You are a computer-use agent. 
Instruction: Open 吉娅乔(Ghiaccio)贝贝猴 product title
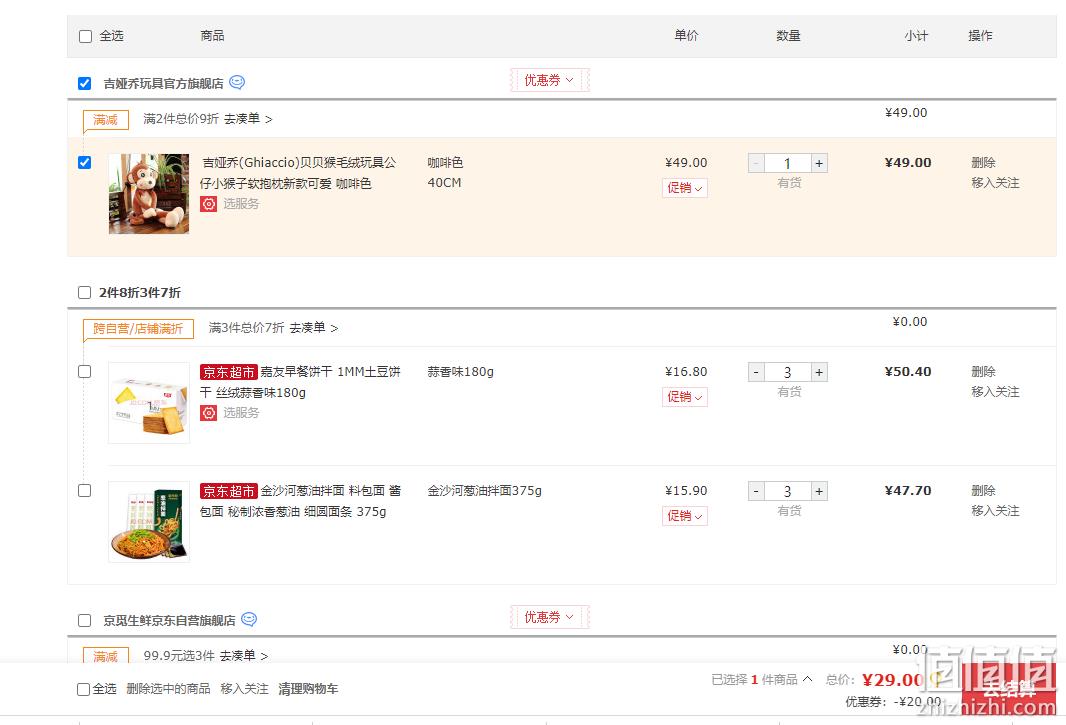pyautogui.click(x=298, y=173)
